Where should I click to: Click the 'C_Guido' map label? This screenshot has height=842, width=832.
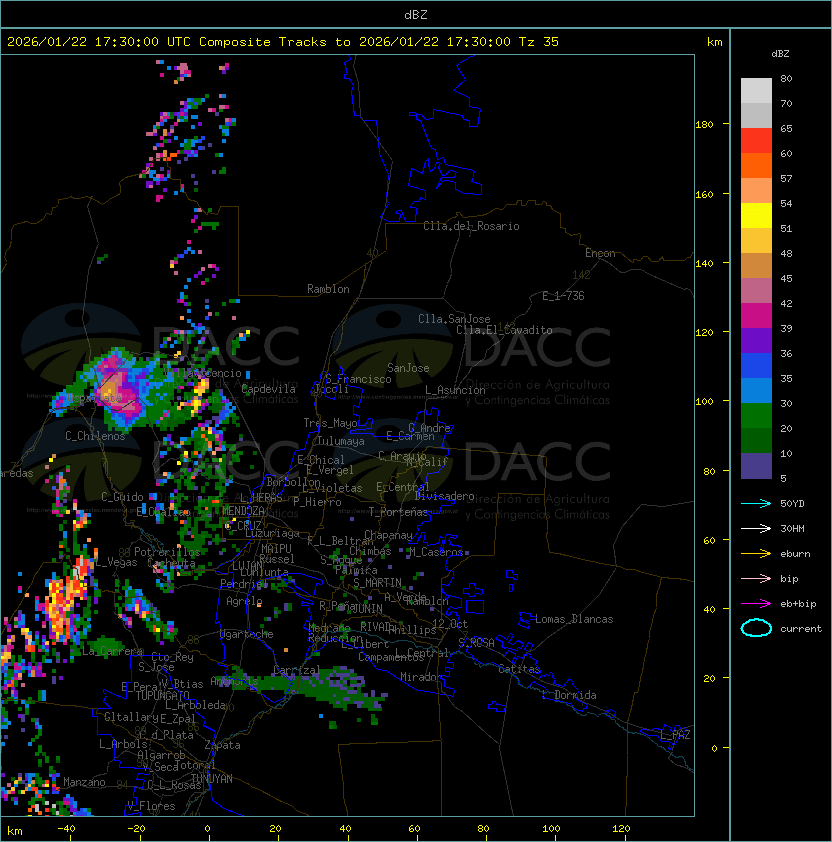point(122,497)
